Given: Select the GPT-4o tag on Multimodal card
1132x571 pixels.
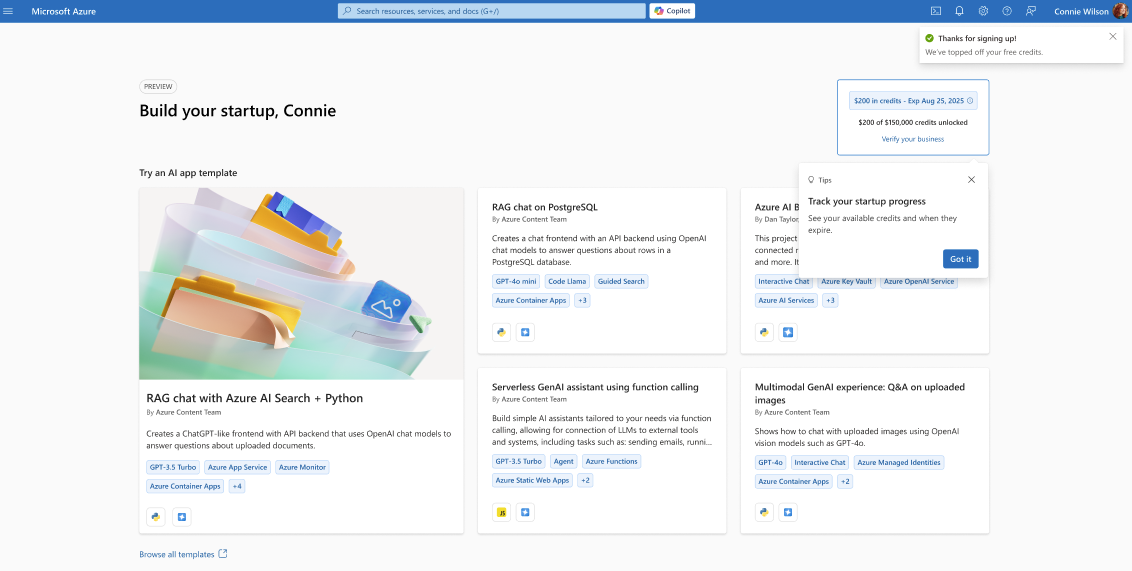Looking at the screenshot, I should (770, 462).
